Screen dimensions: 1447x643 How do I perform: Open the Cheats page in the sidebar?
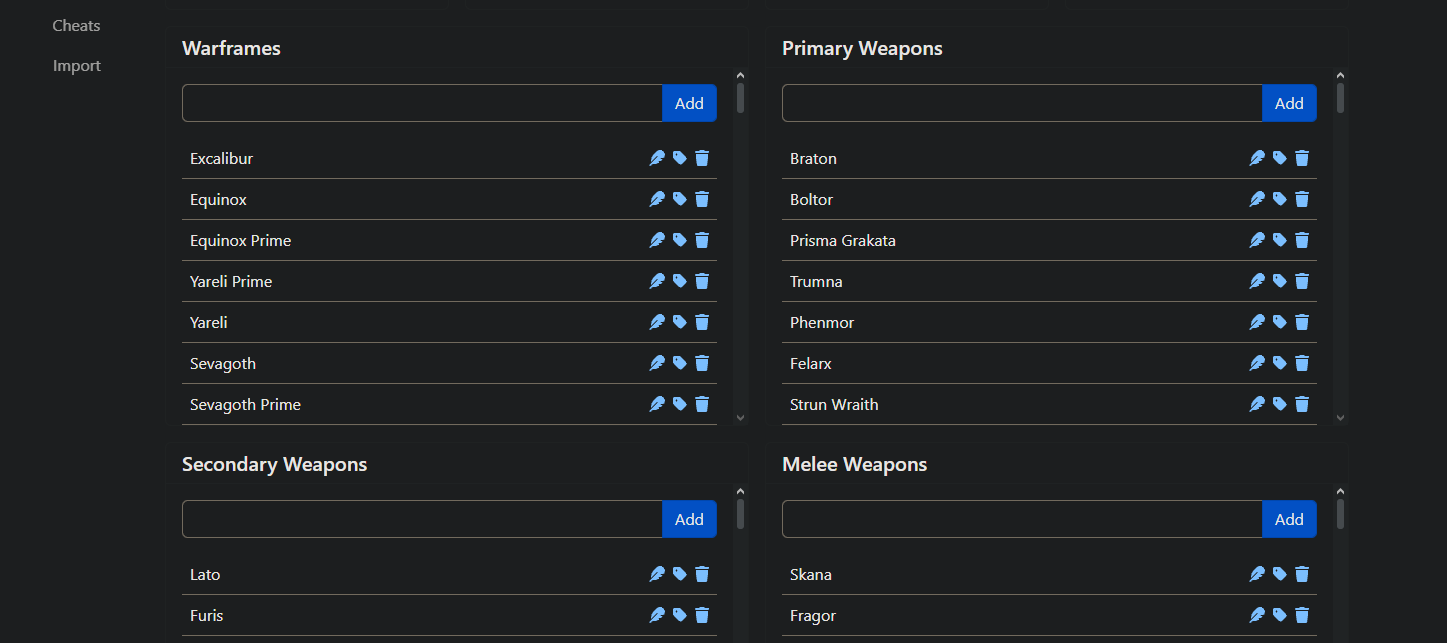coord(77,26)
